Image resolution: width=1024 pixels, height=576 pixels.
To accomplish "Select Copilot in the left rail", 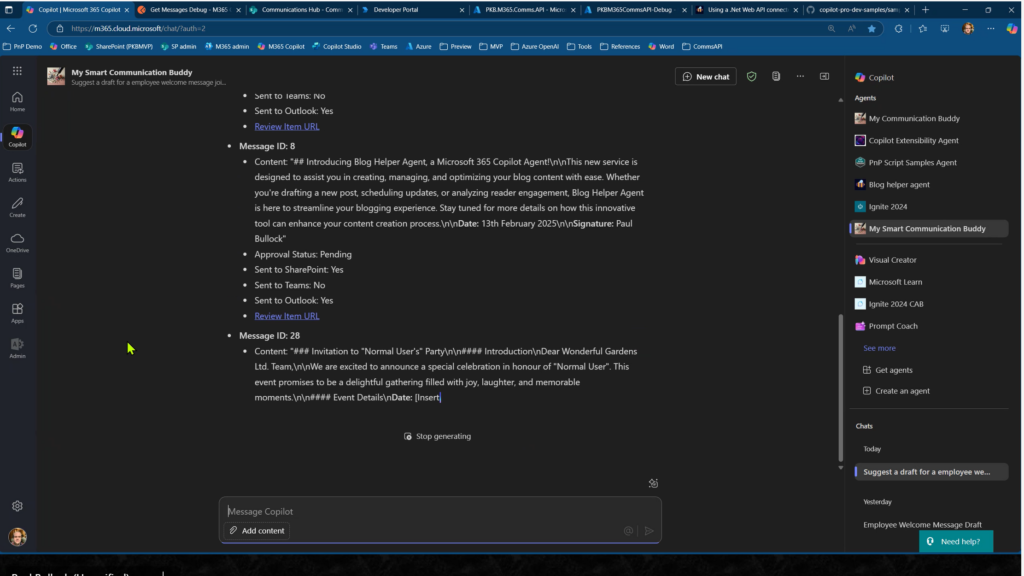I will point(17,136).
